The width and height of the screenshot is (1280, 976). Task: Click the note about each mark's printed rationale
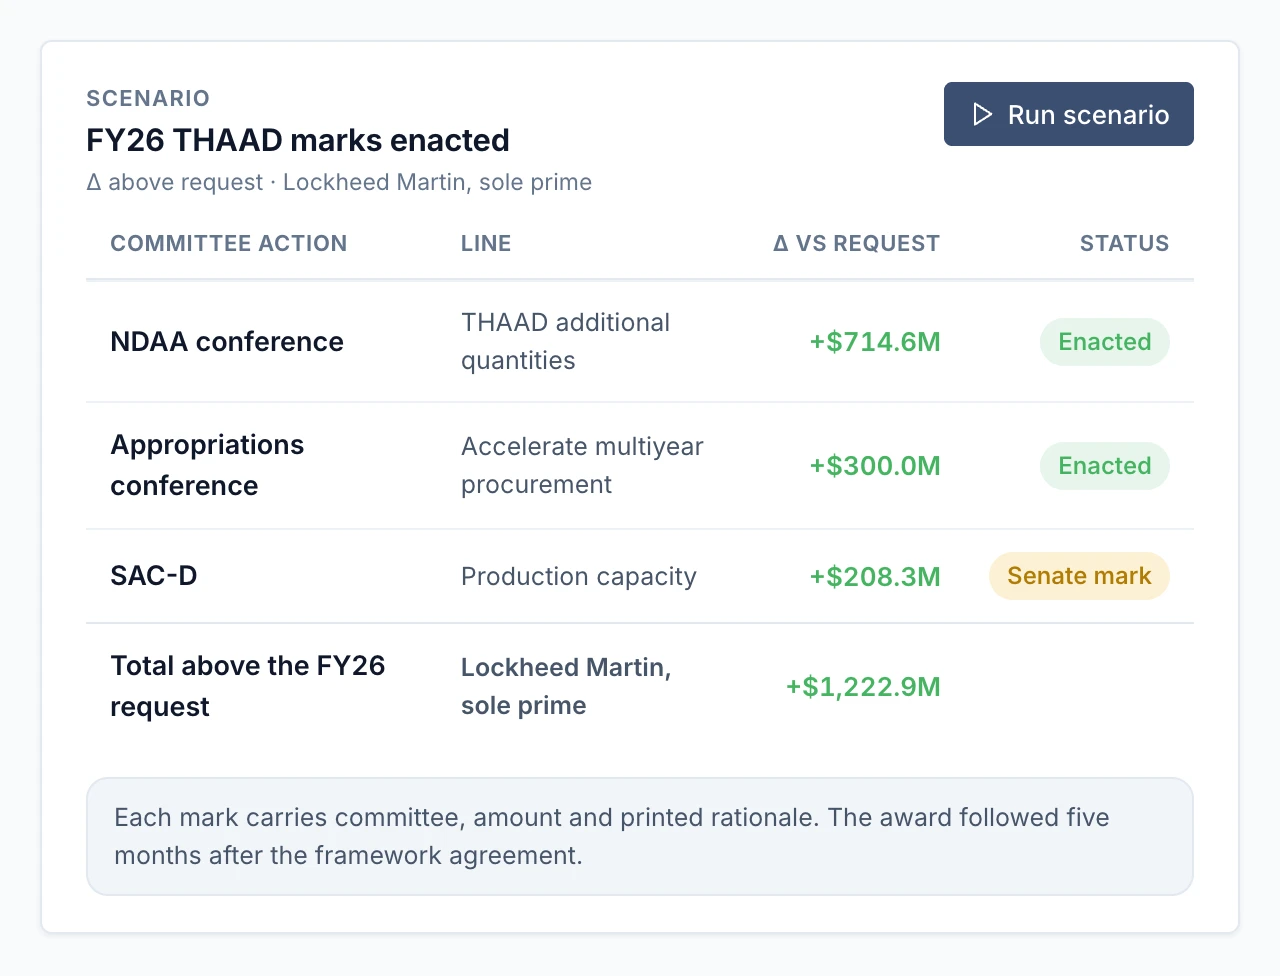click(x=640, y=836)
